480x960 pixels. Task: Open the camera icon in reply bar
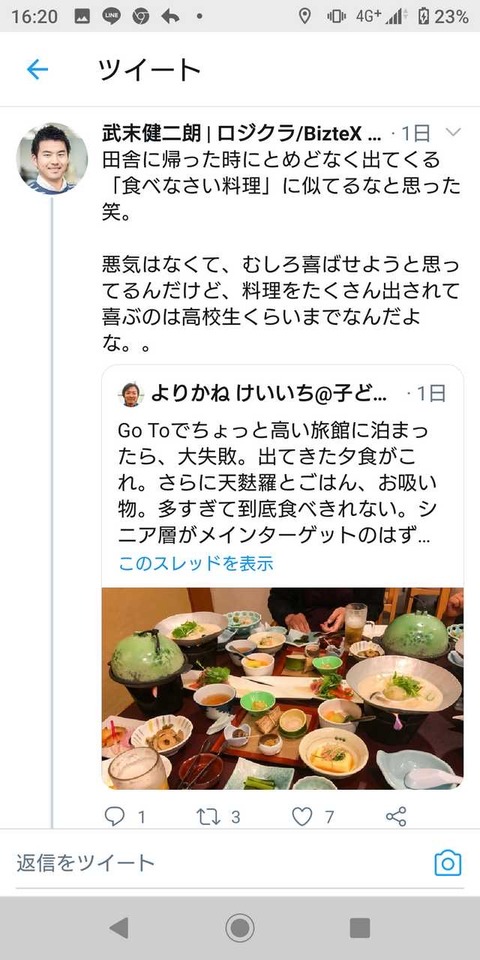(x=448, y=863)
